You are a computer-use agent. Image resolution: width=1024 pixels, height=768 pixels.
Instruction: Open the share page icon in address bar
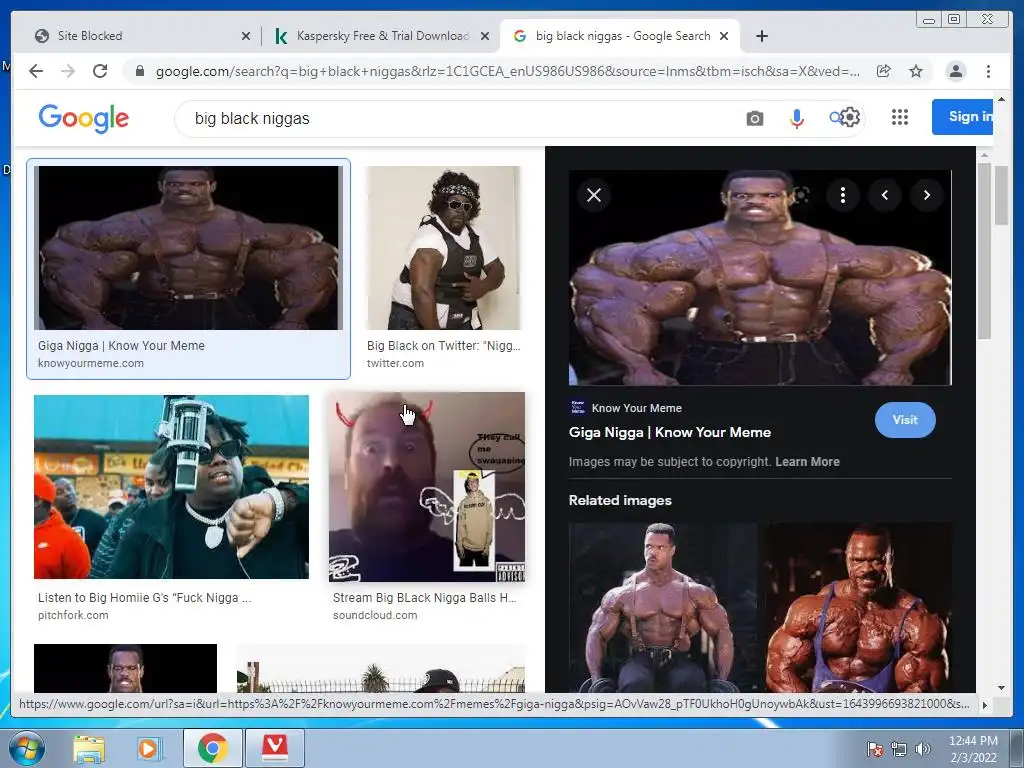pyautogui.click(x=884, y=71)
